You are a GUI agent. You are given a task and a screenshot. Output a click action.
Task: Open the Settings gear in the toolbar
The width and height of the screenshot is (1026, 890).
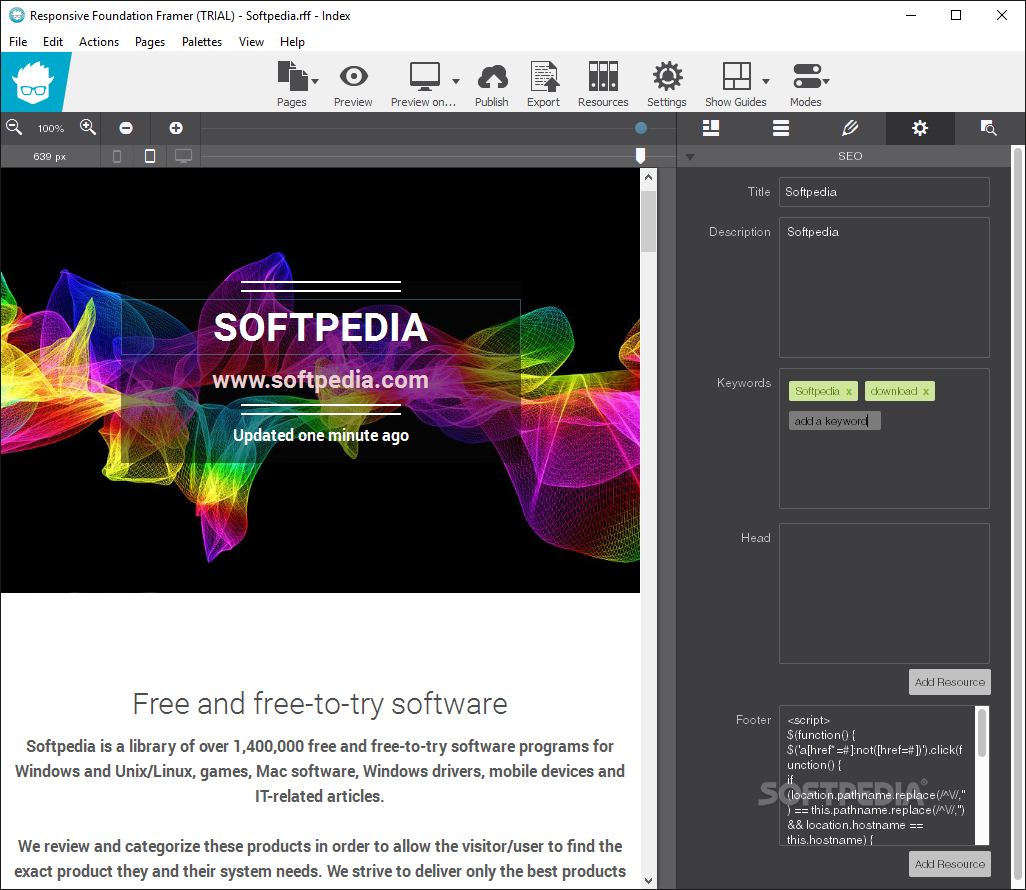[x=667, y=77]
